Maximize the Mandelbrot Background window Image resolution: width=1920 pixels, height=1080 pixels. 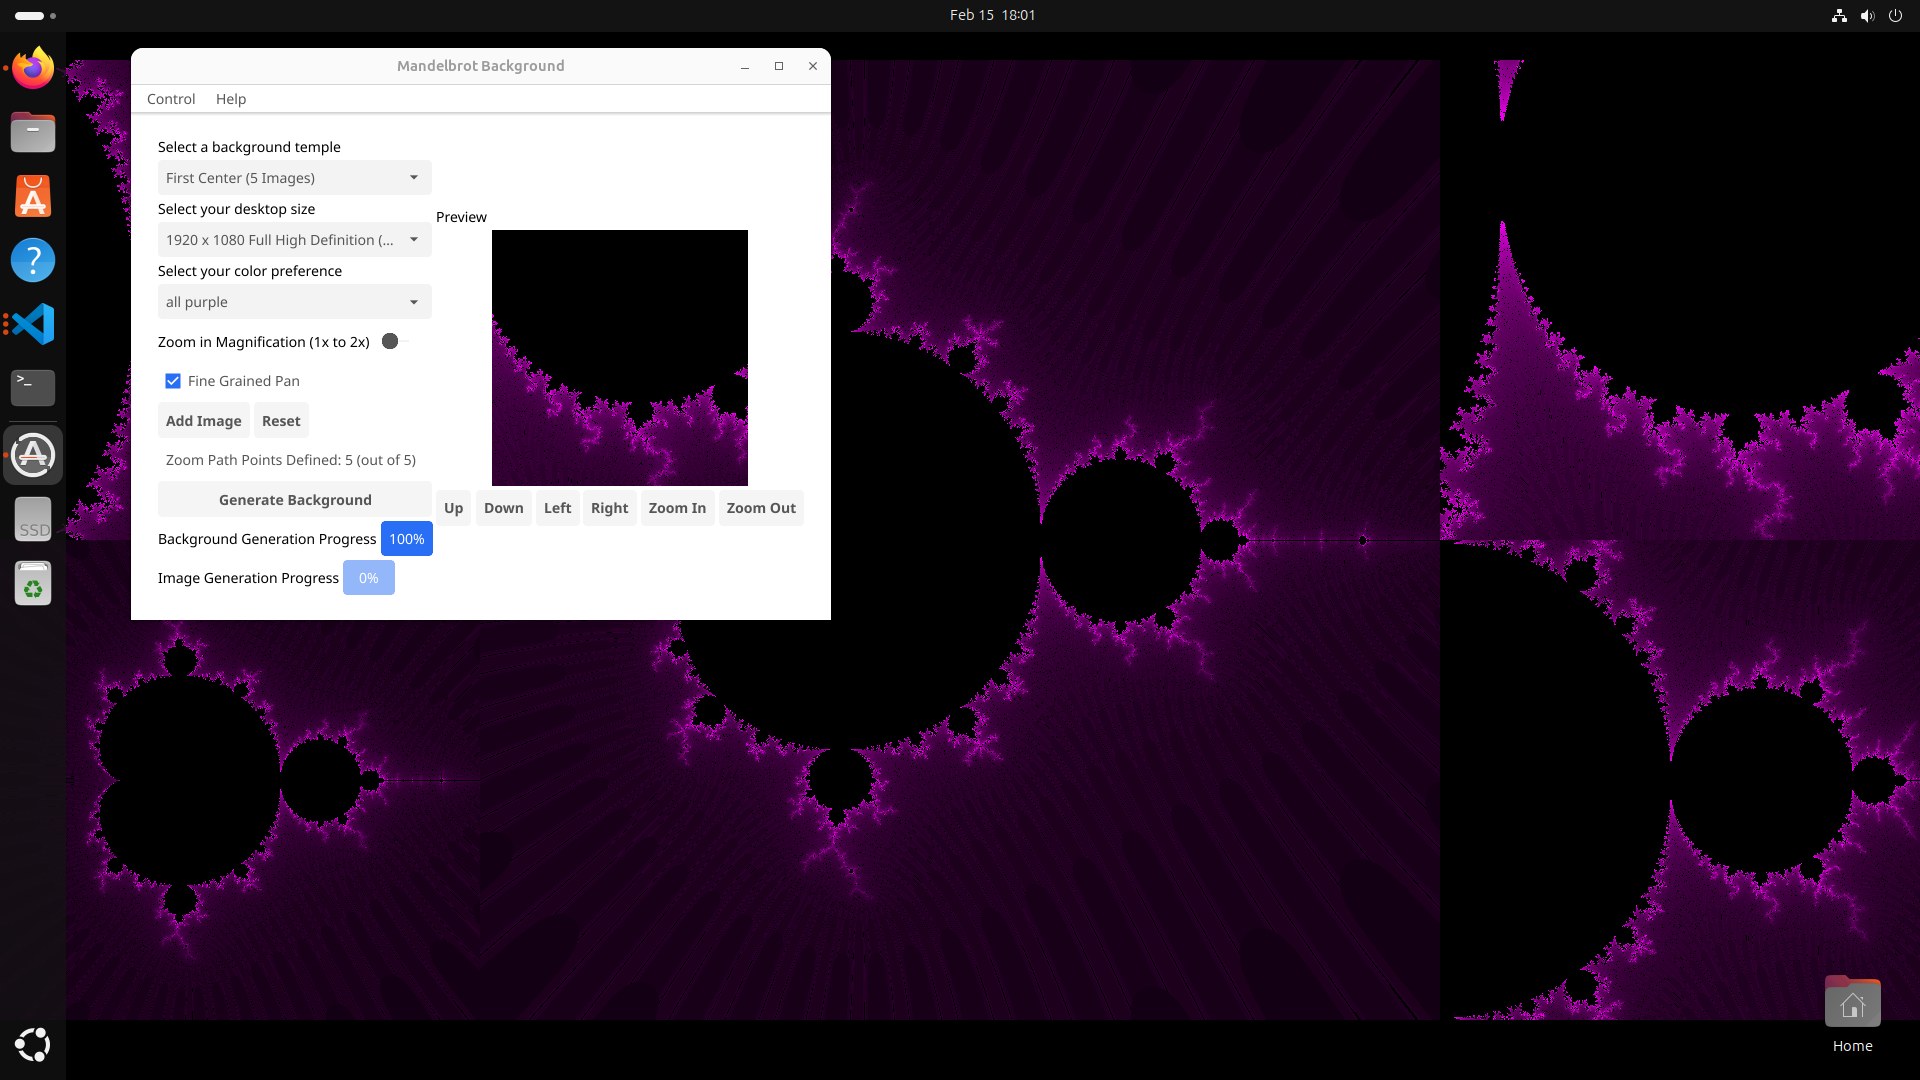(779, 66)
